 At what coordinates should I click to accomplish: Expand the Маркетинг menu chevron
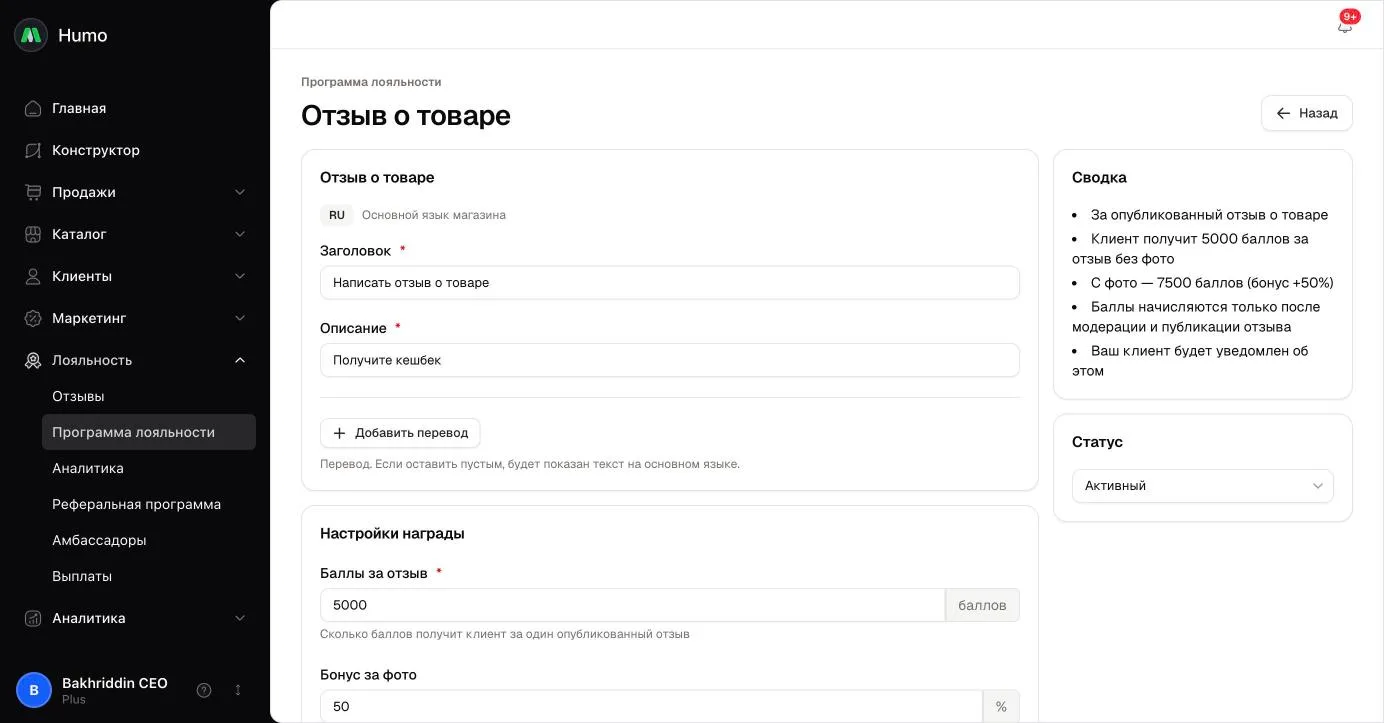(x=240, y=318)
